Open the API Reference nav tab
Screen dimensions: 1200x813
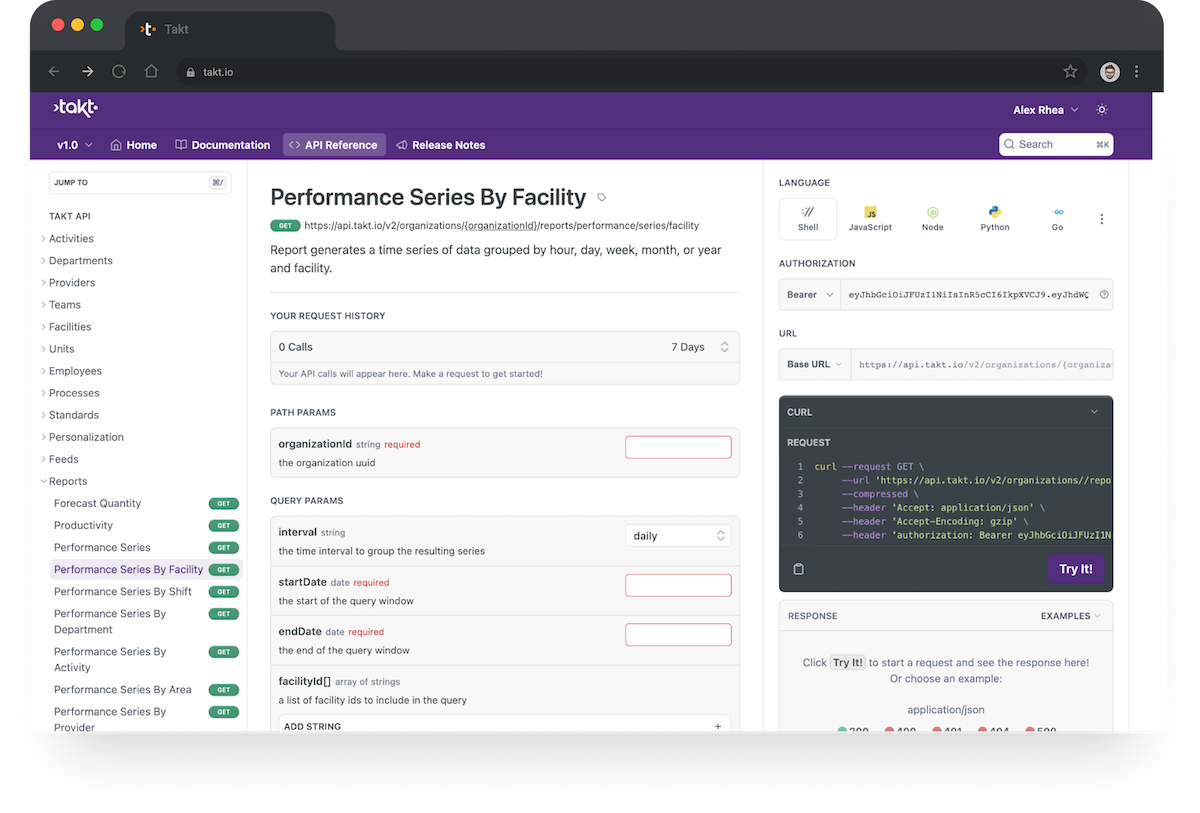click(333, 145)
